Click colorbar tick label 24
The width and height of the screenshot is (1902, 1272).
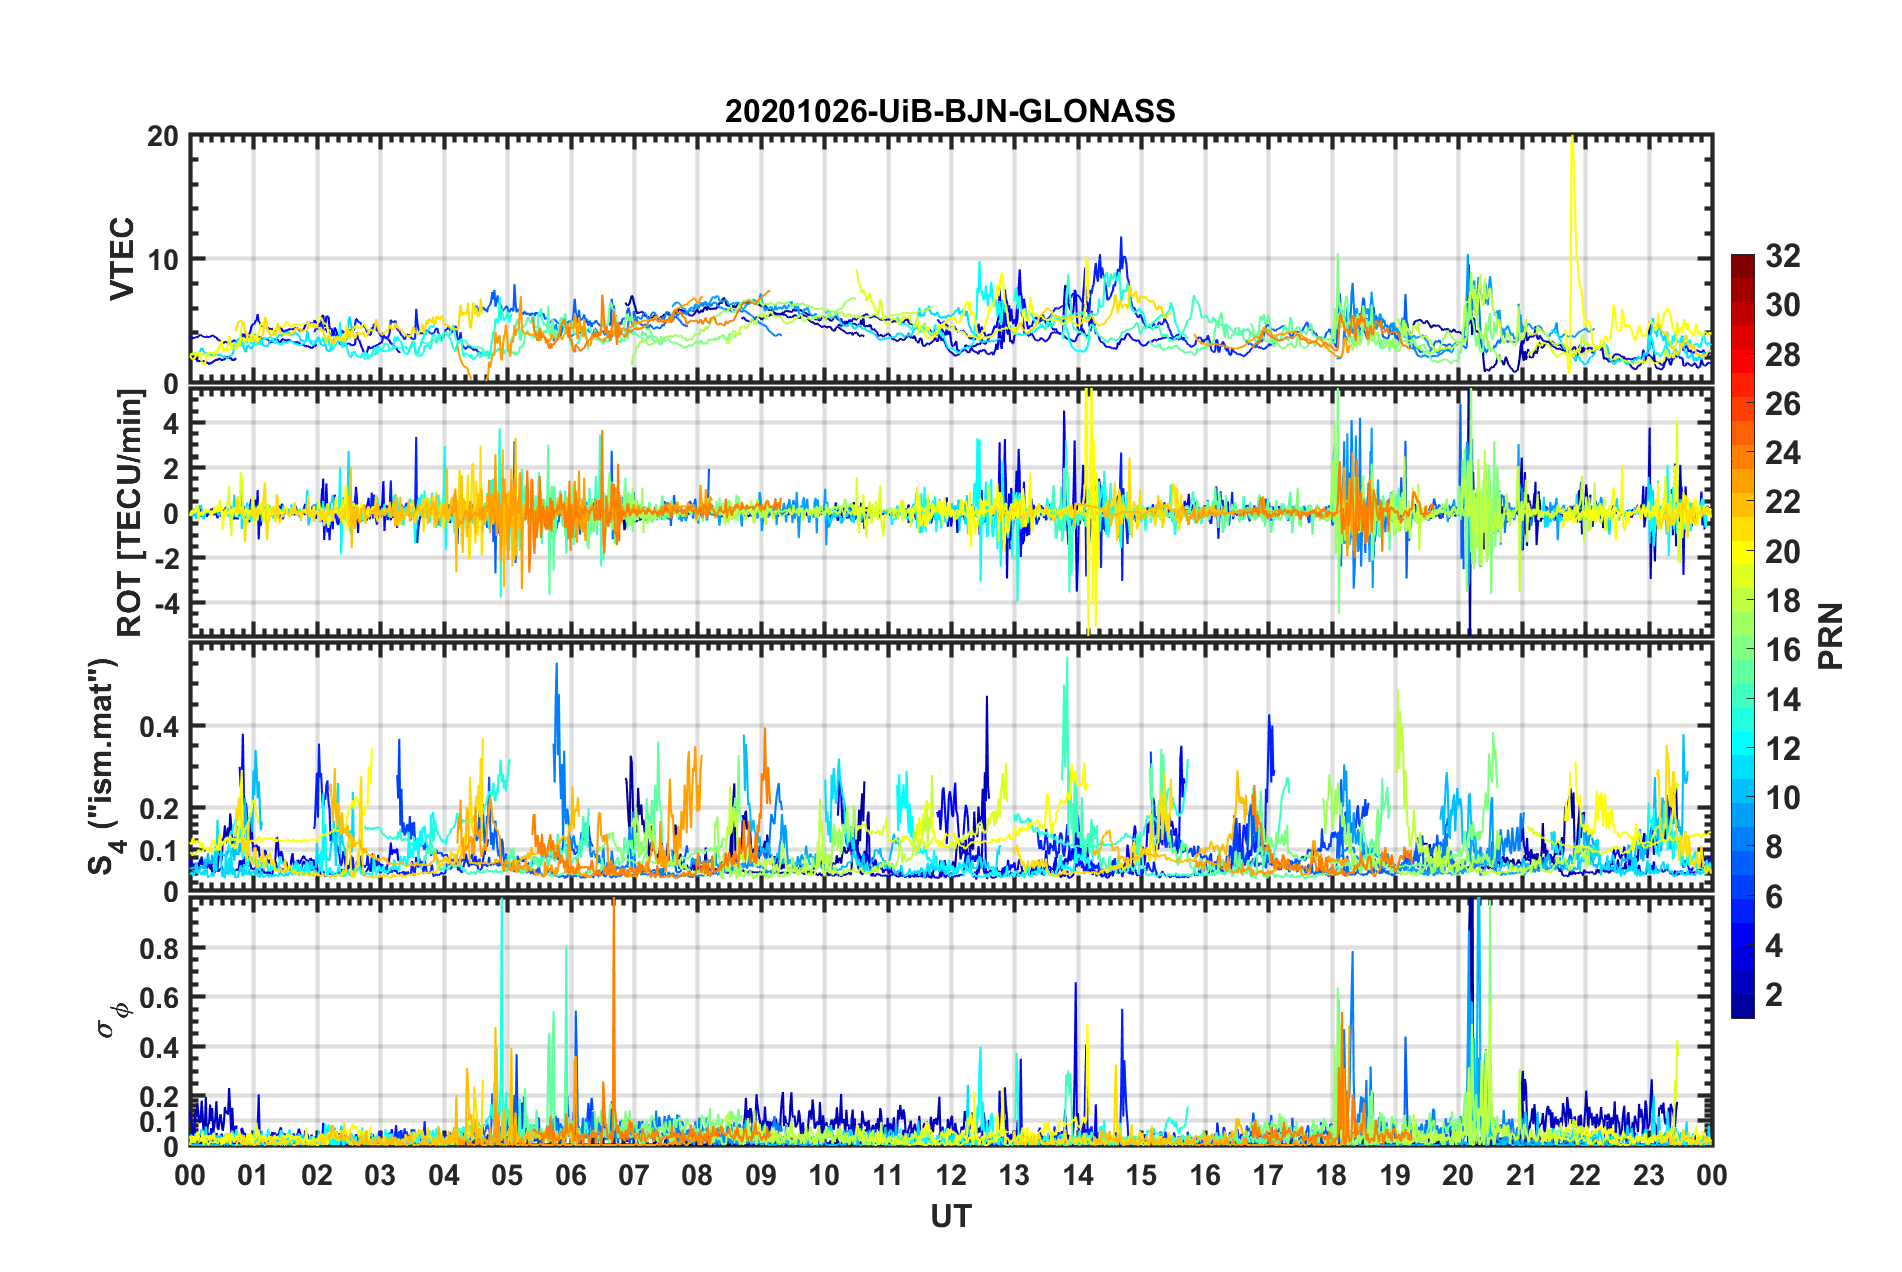coord(1783,453)
